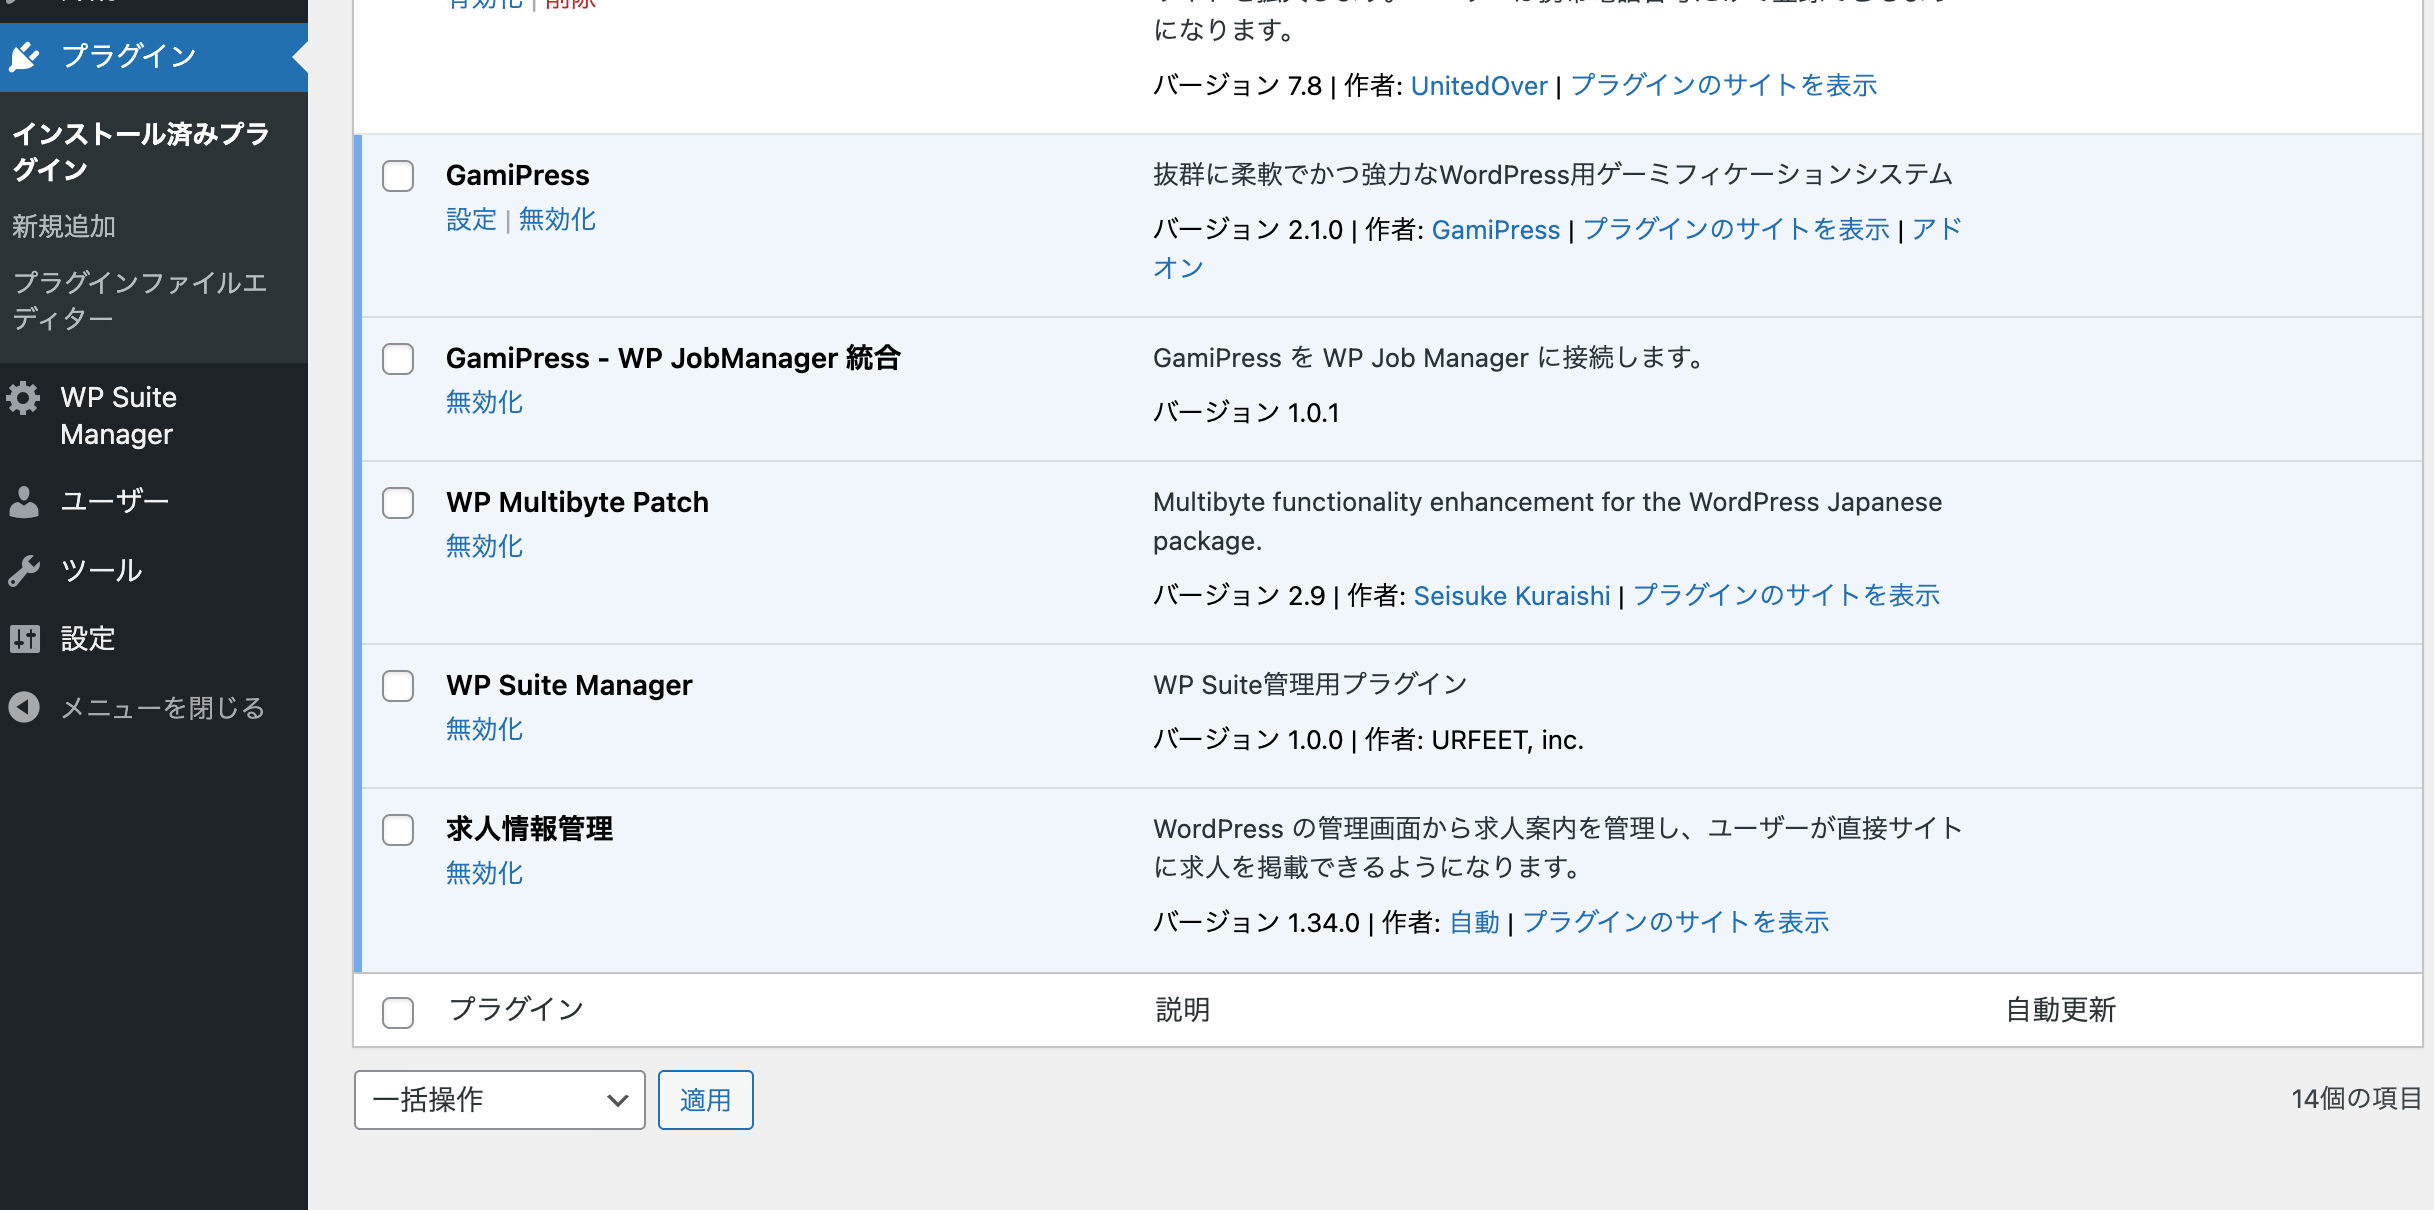
Task: Select the WP Multibyte Patch checkbox
Action: [398, 503]
